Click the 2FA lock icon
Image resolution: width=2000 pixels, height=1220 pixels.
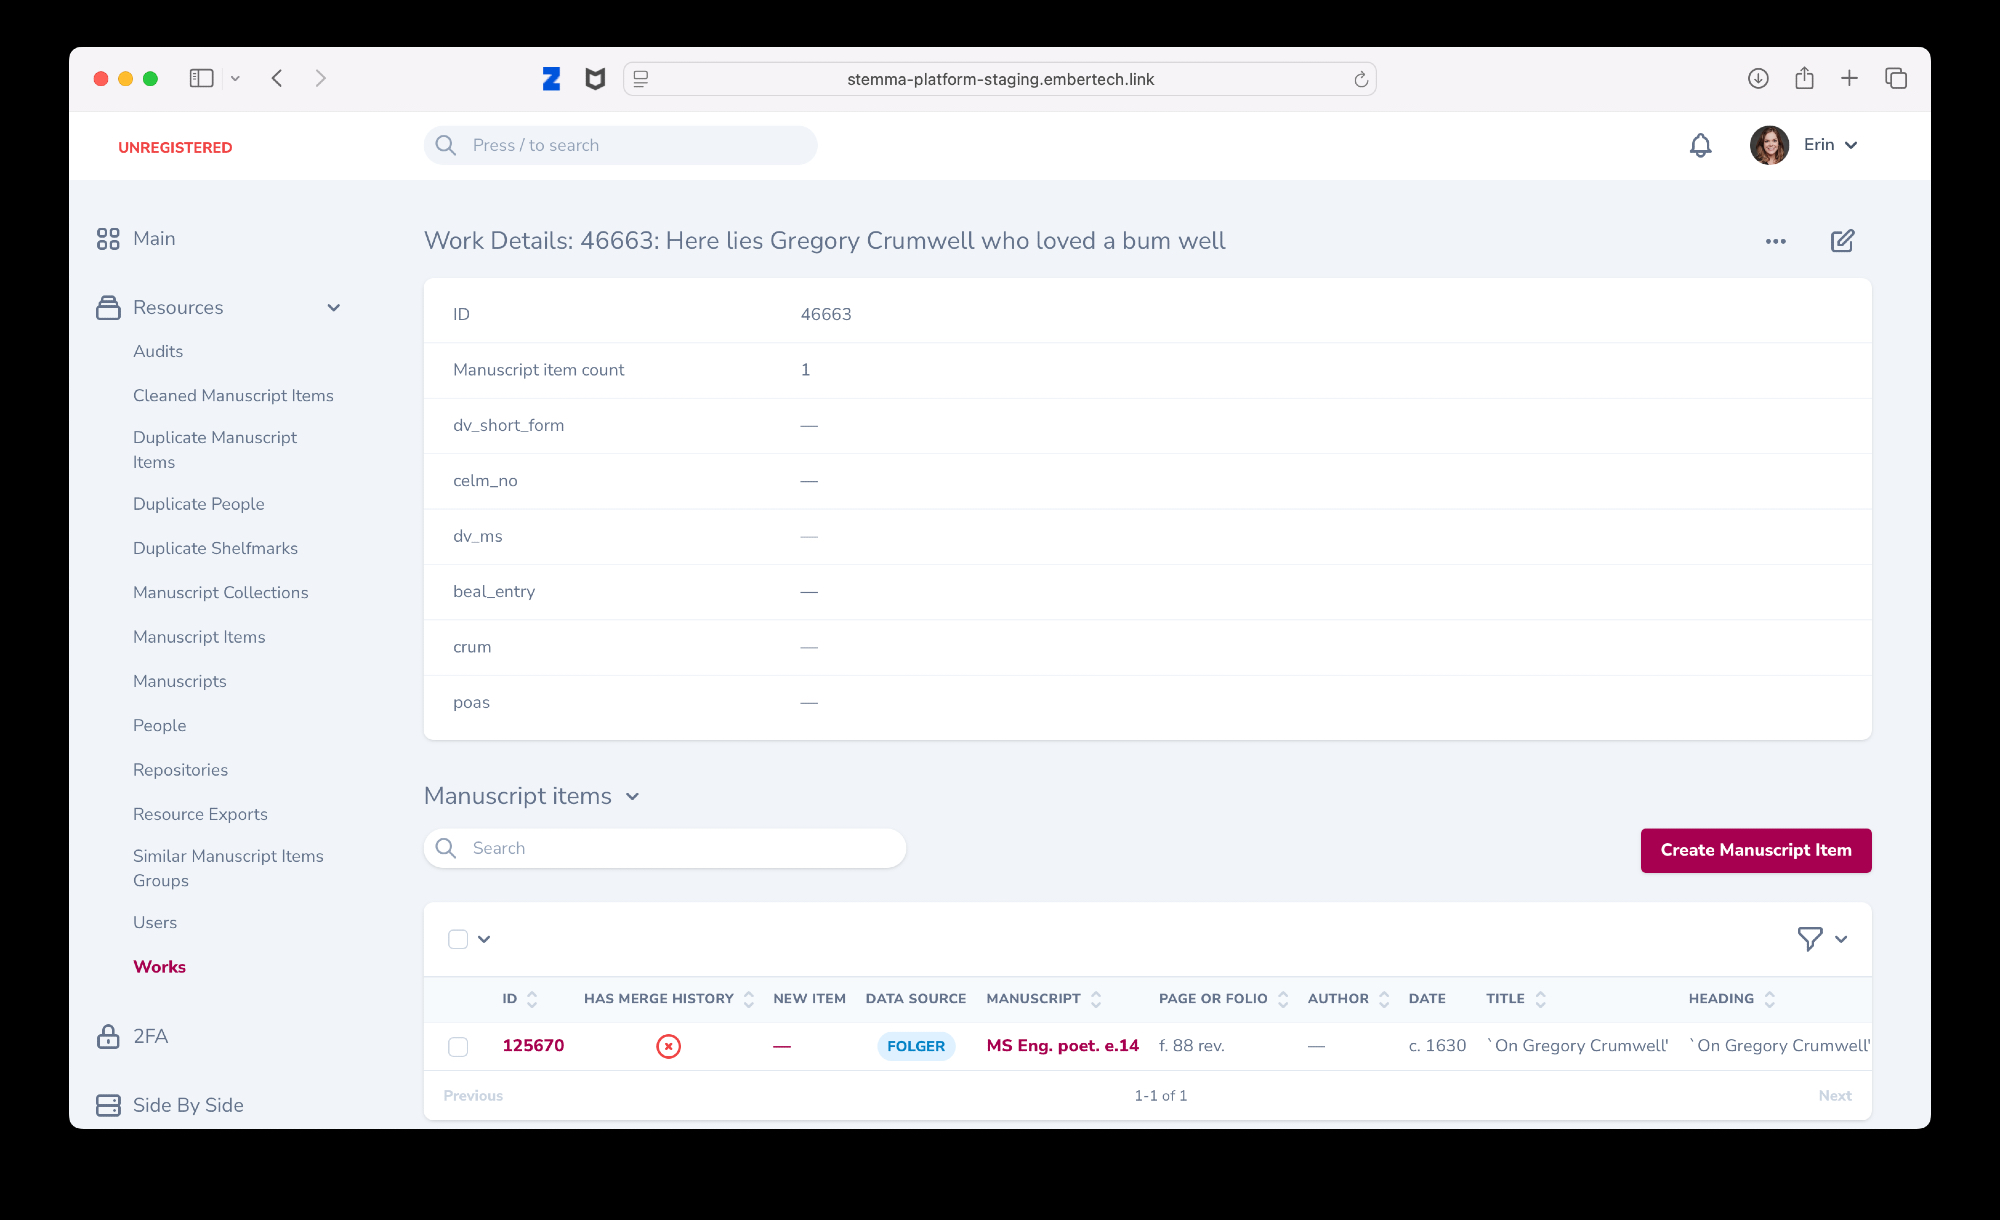tap(108, 1036)
